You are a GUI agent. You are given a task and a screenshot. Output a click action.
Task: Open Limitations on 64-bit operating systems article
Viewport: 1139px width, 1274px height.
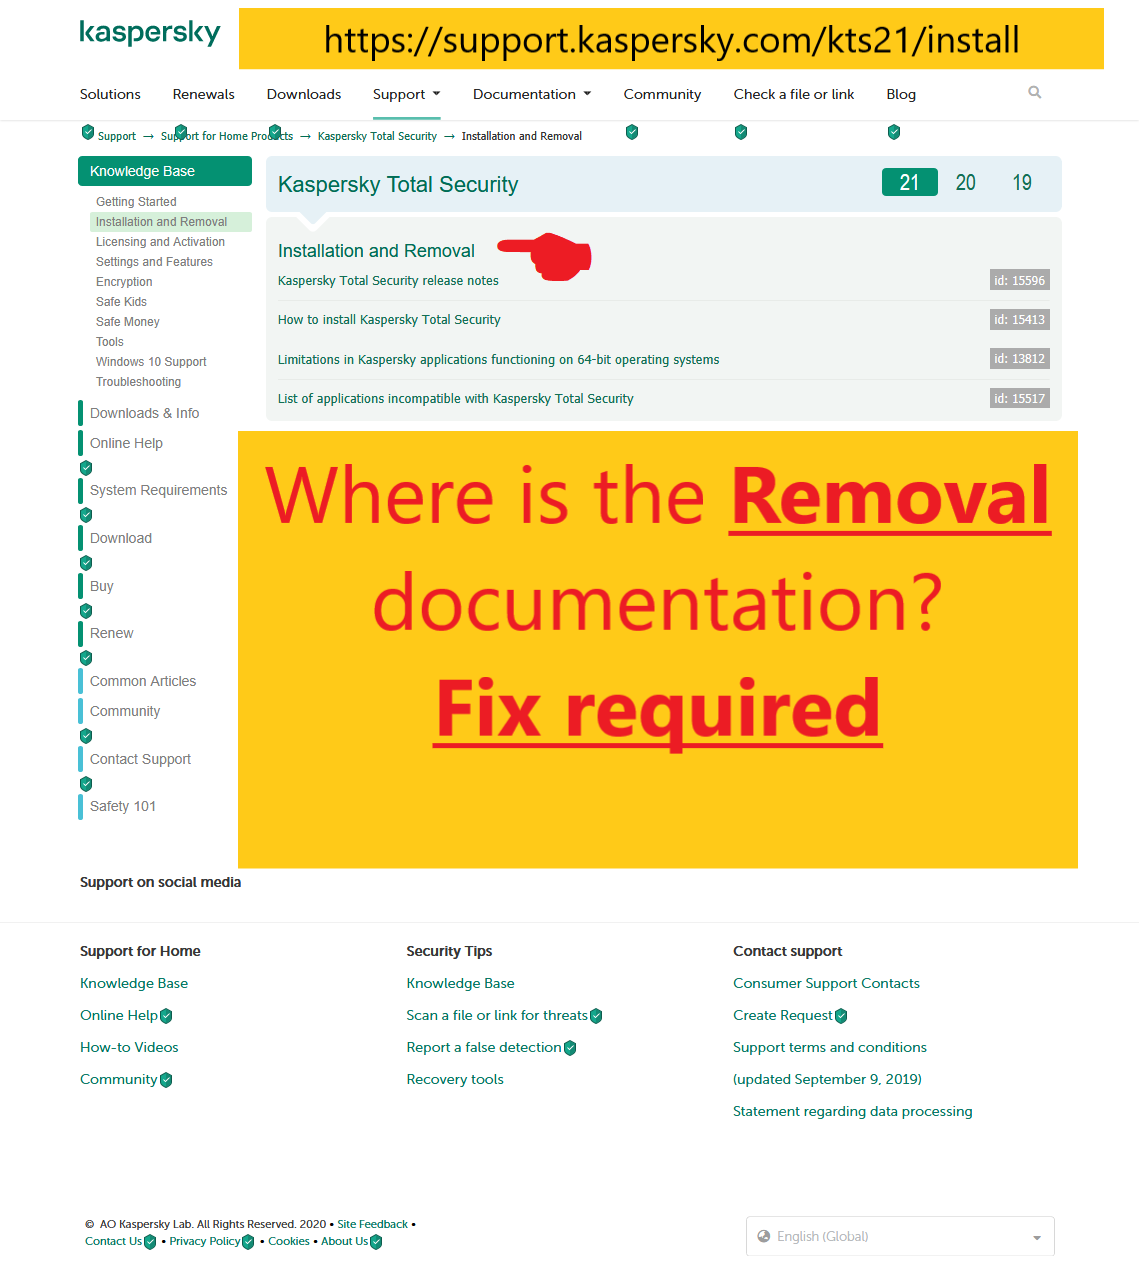[x=498, y=360]
